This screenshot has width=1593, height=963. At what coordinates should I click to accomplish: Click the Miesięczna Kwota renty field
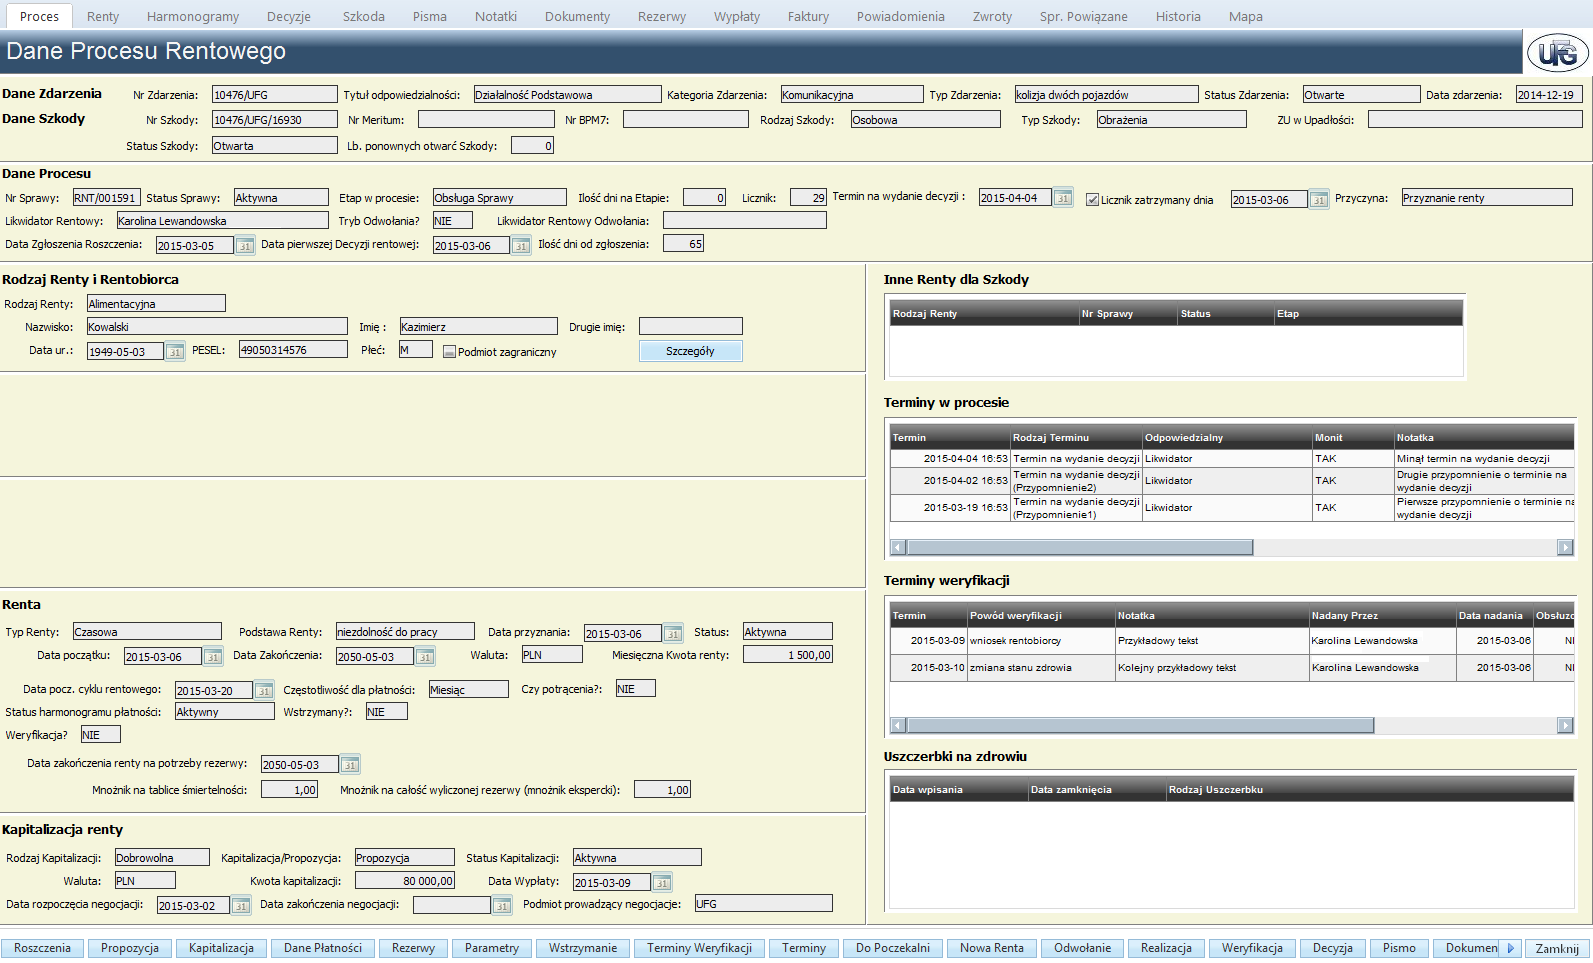(788, 655)
